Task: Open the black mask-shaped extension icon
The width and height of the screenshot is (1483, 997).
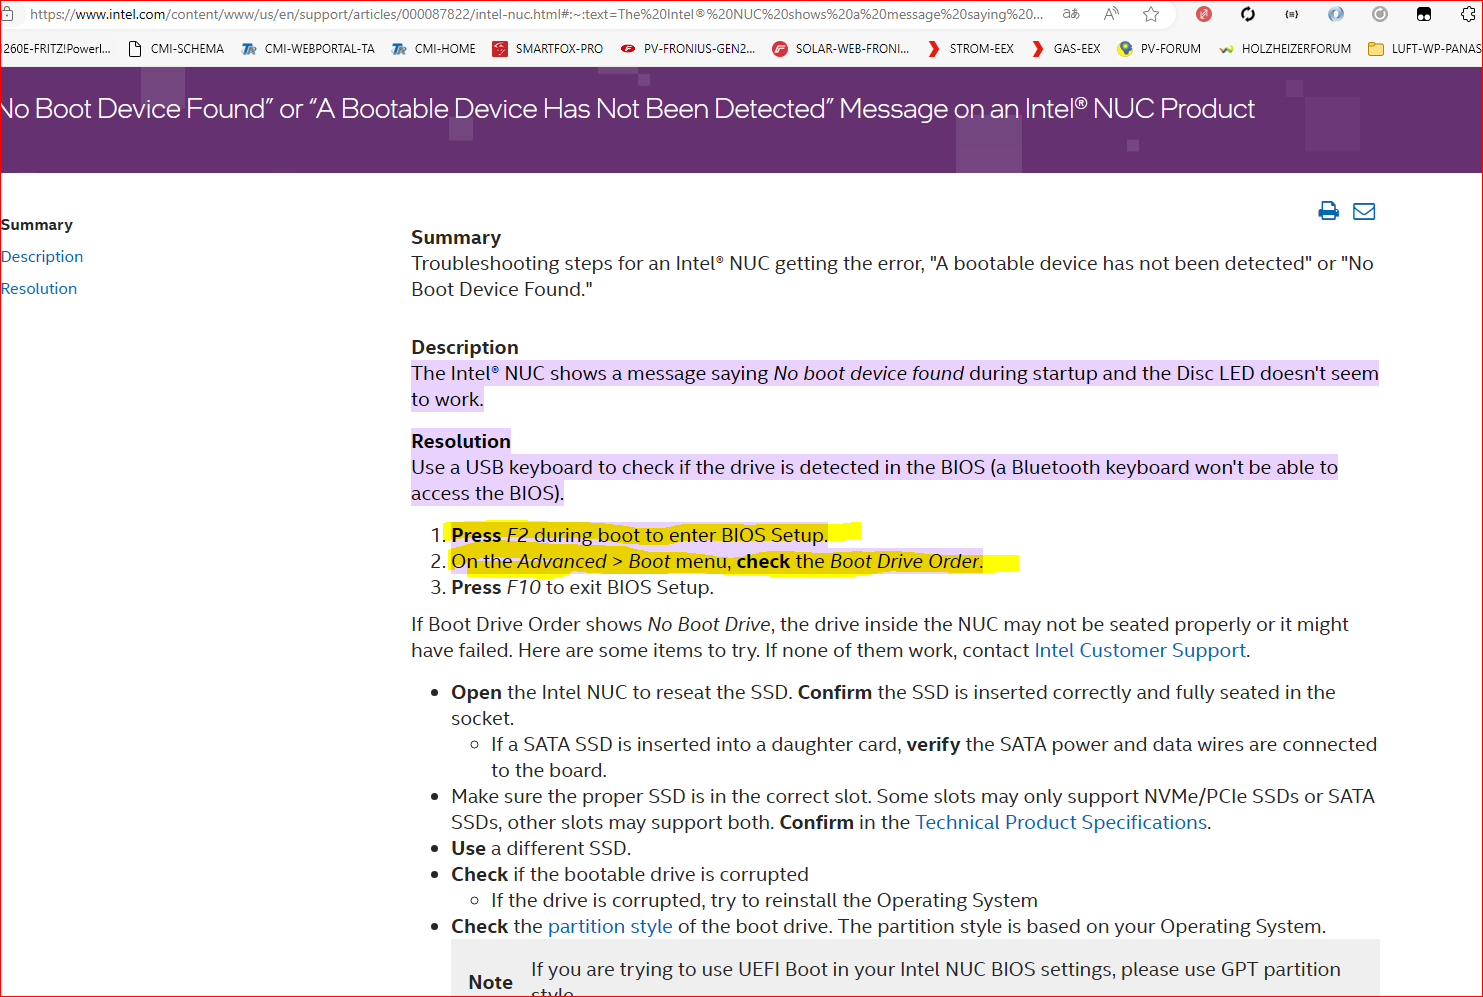Action: pos(1424,14)
